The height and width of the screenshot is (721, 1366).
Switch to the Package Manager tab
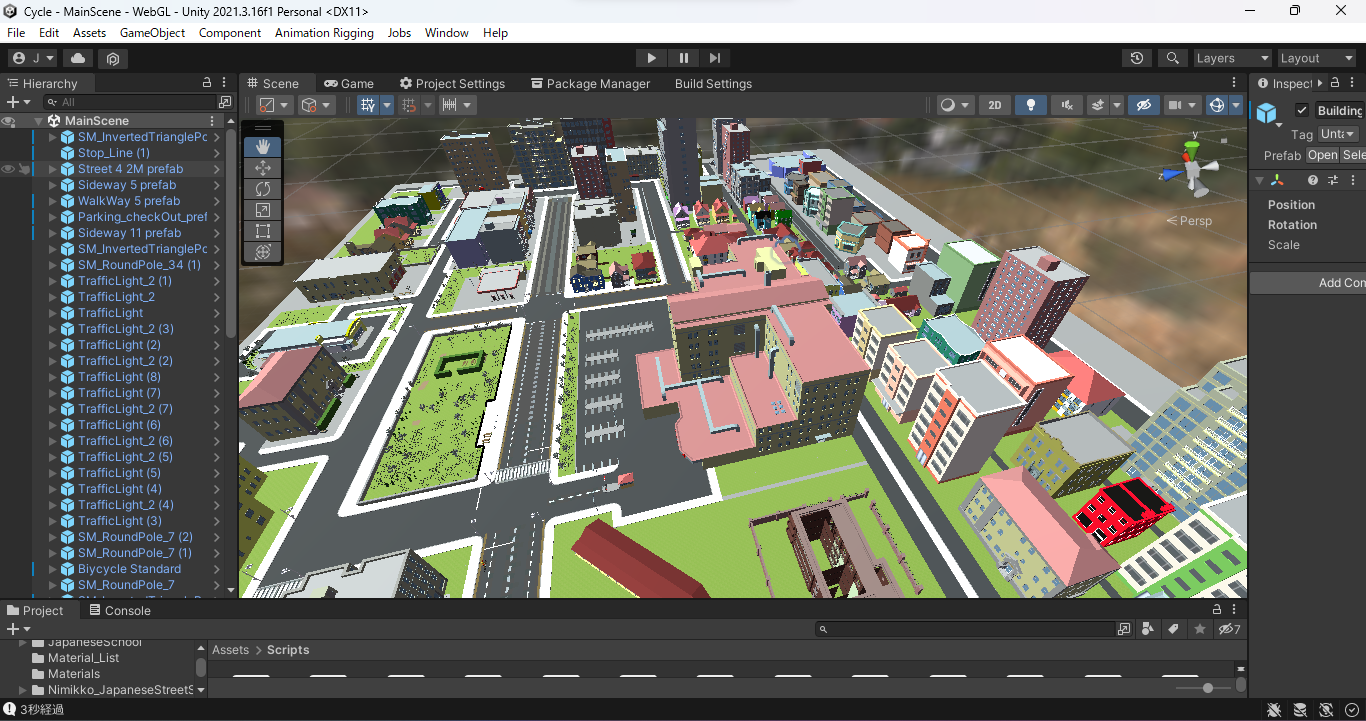590,84
